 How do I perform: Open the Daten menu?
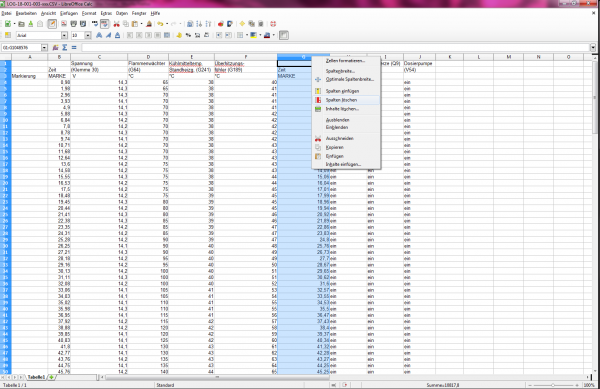coord(122,13)
